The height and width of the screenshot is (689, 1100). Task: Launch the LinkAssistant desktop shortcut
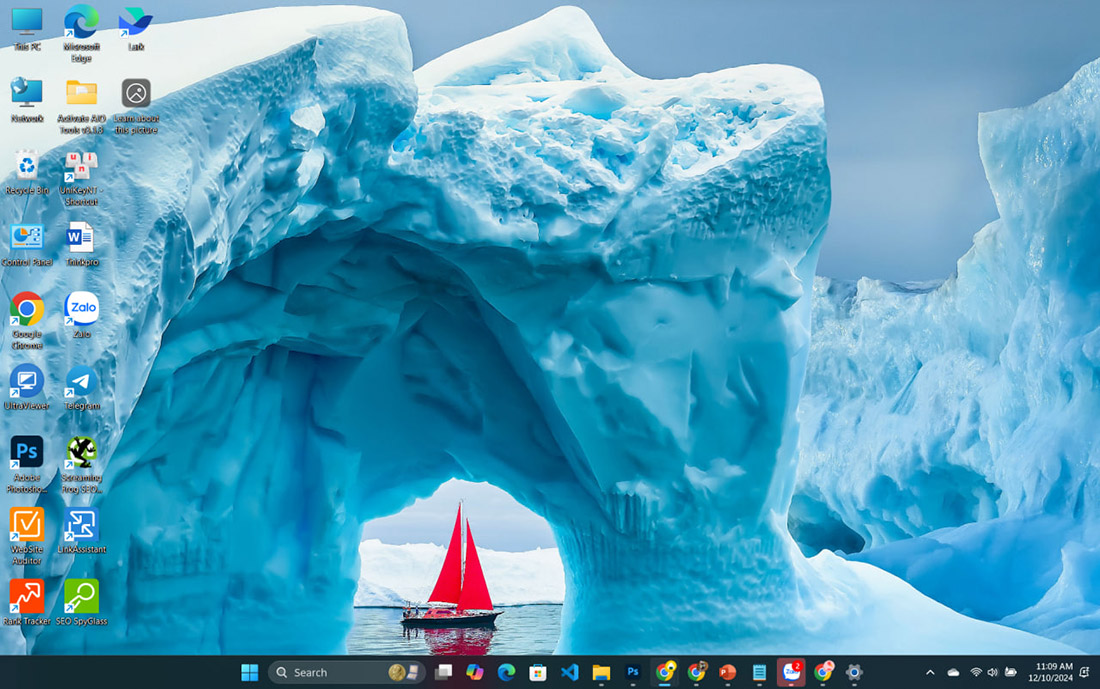pos(82,528)
